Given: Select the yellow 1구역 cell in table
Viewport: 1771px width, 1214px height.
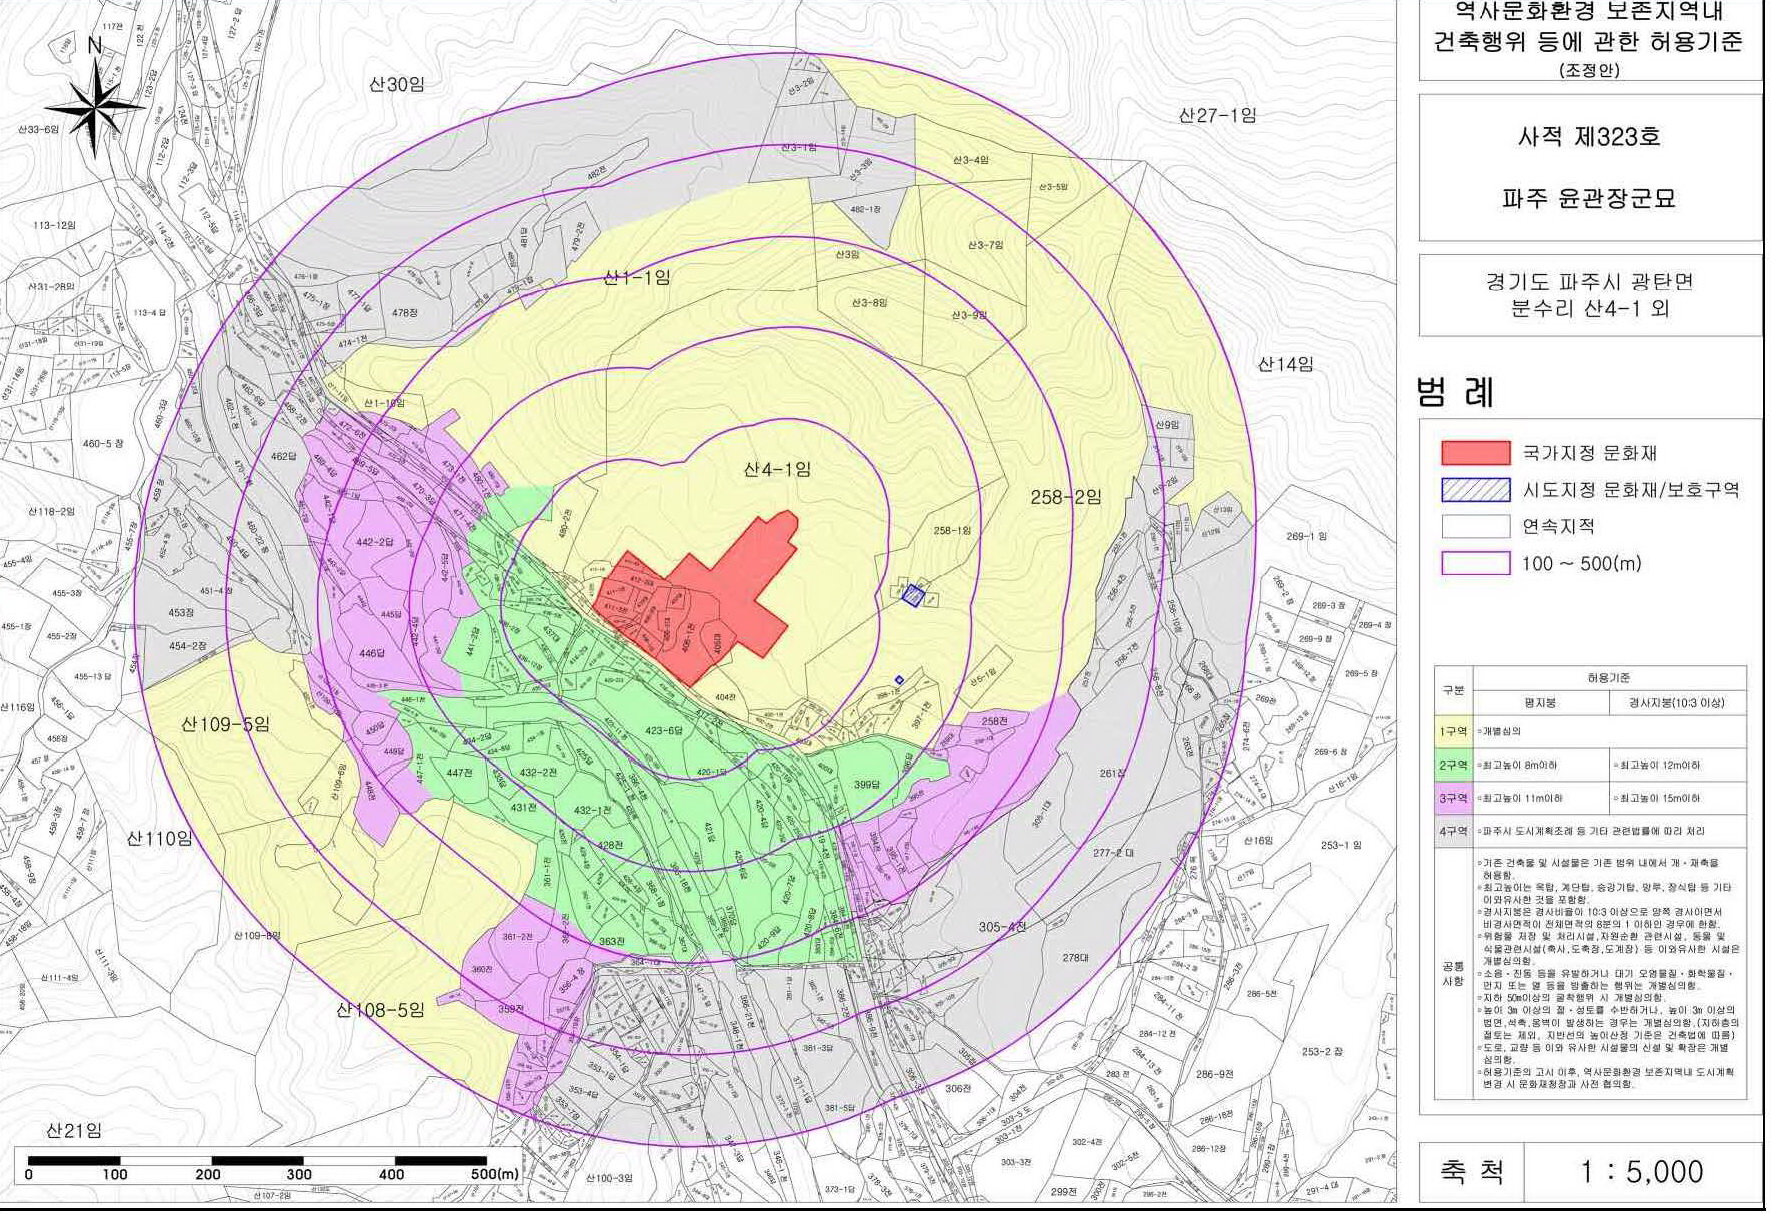Looking at the screenshot, I should click(1453, 731).
